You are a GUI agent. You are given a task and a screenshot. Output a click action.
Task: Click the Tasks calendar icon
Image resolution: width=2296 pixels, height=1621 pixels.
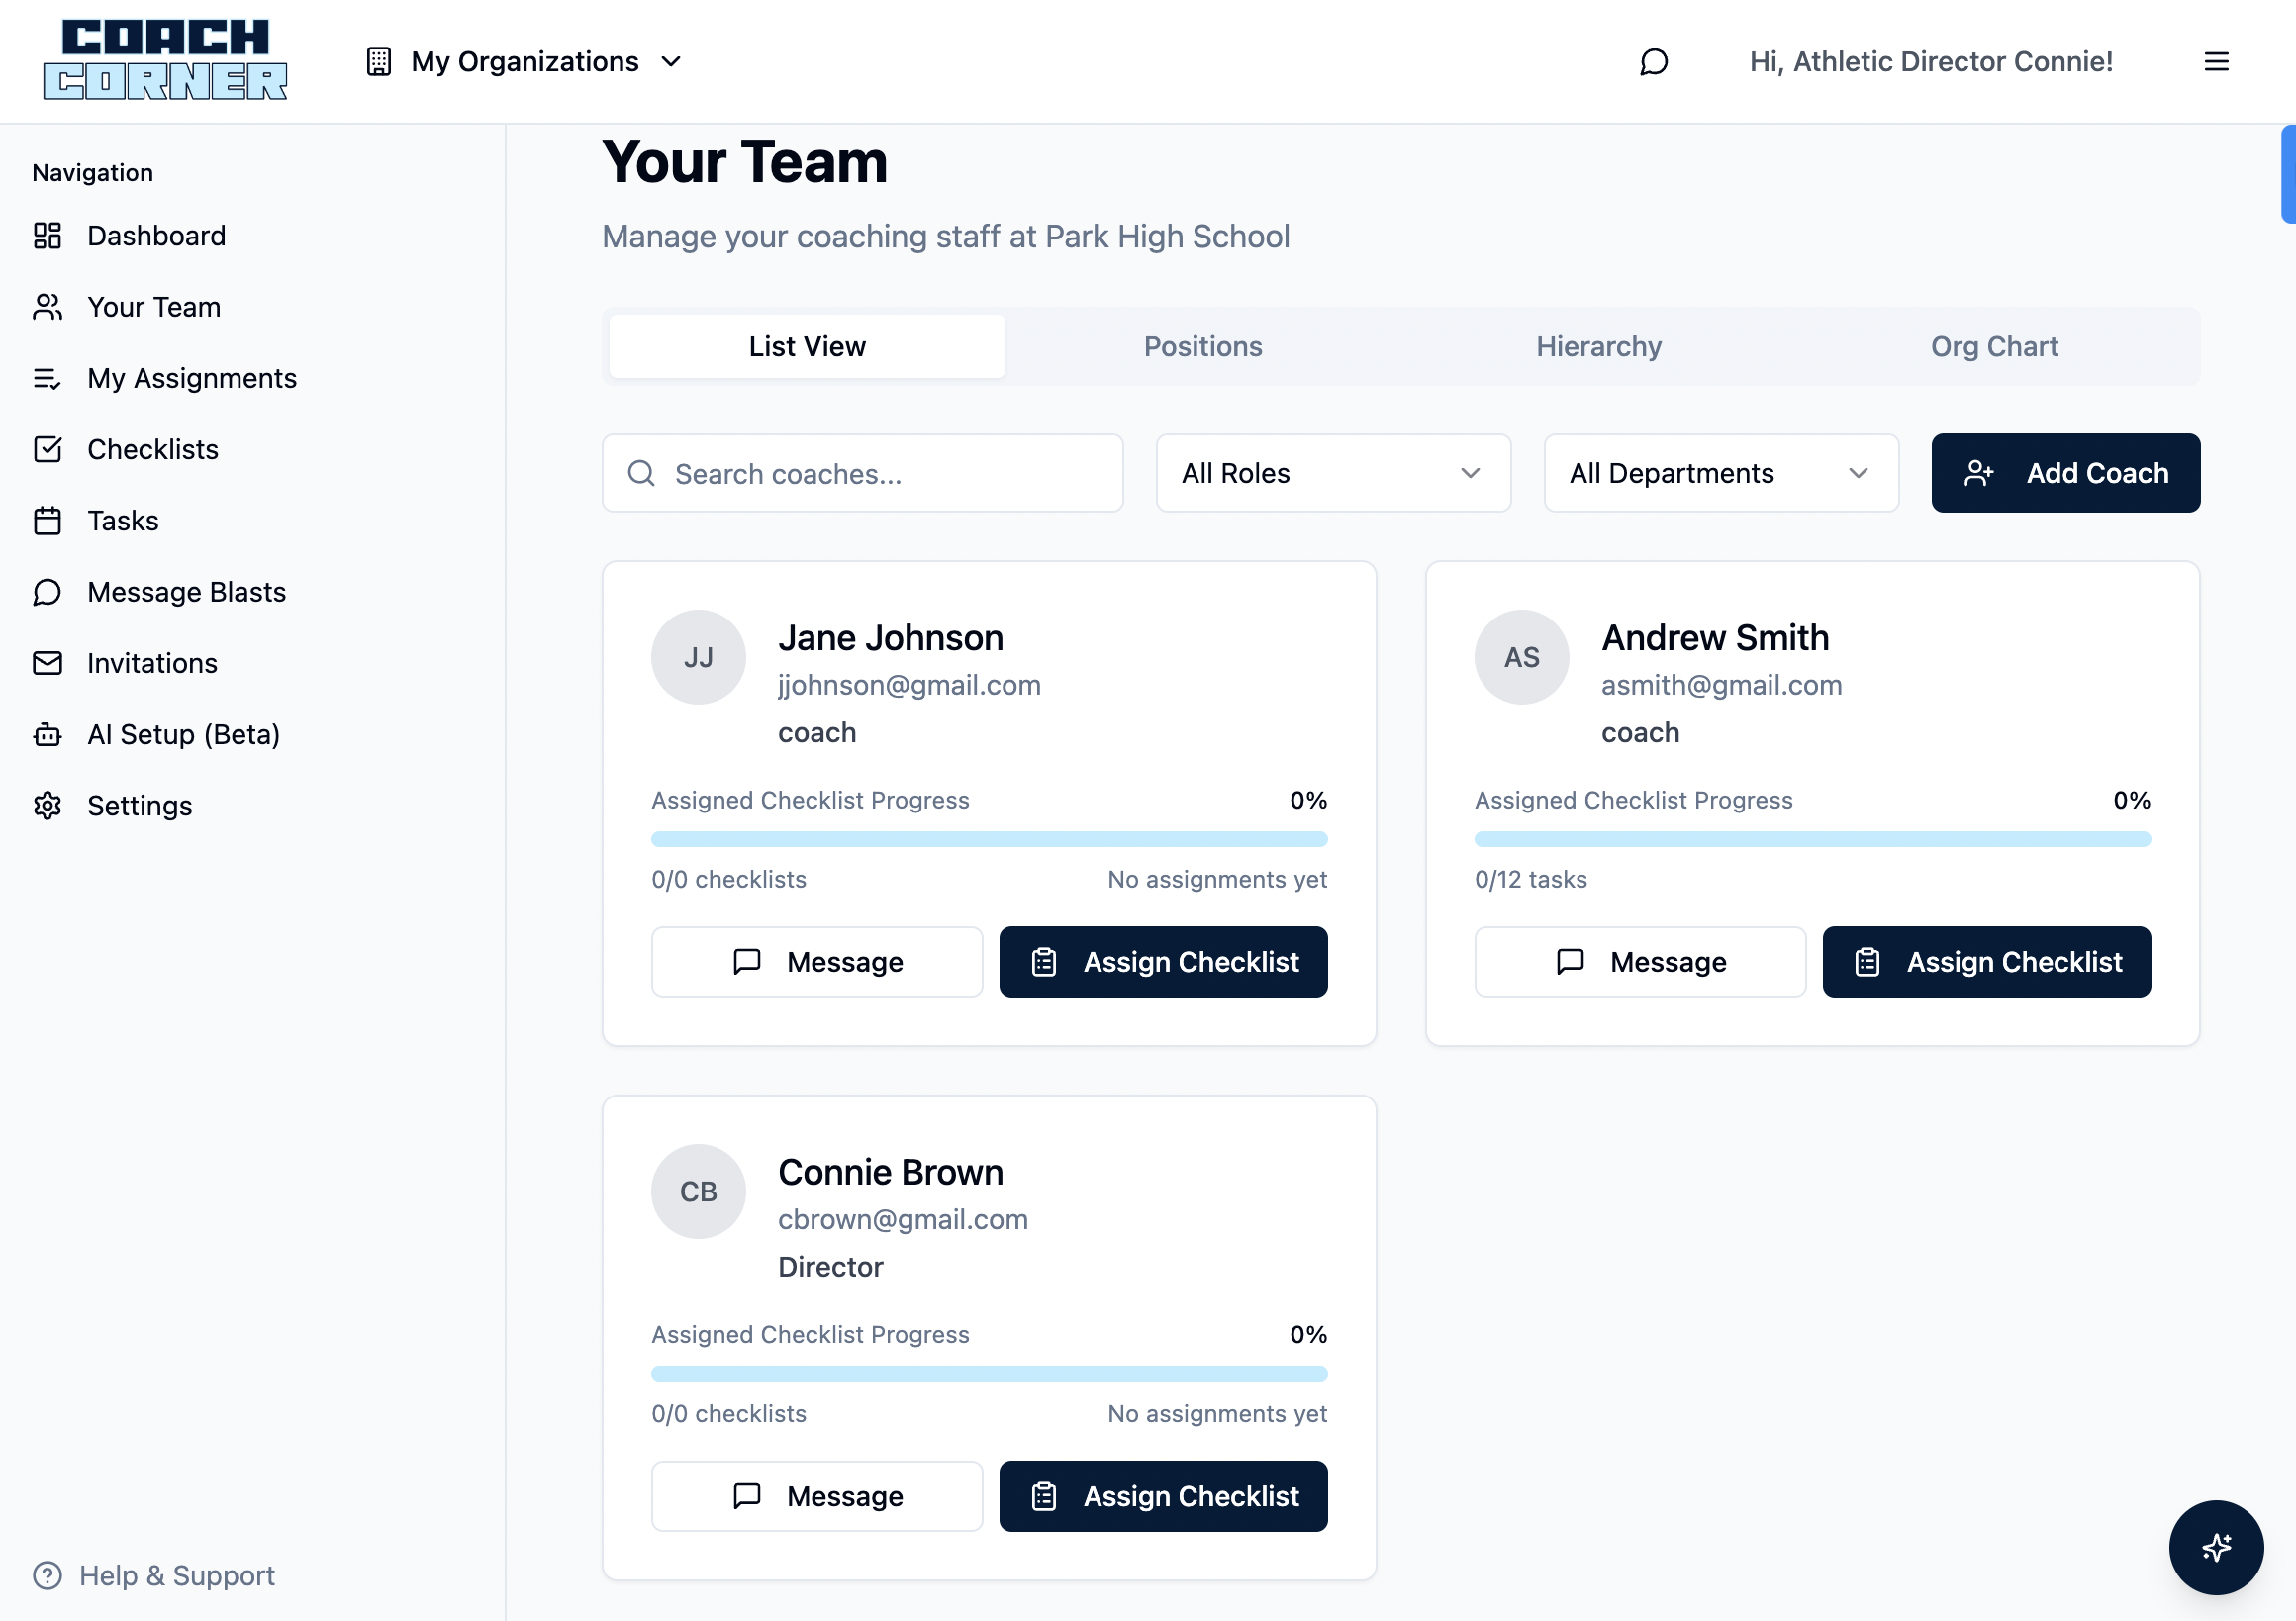point(47,521)
